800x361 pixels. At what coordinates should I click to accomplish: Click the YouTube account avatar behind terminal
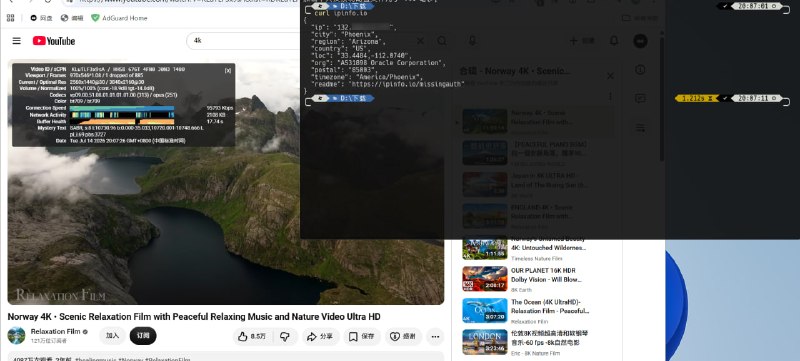(x=640, y=41)
